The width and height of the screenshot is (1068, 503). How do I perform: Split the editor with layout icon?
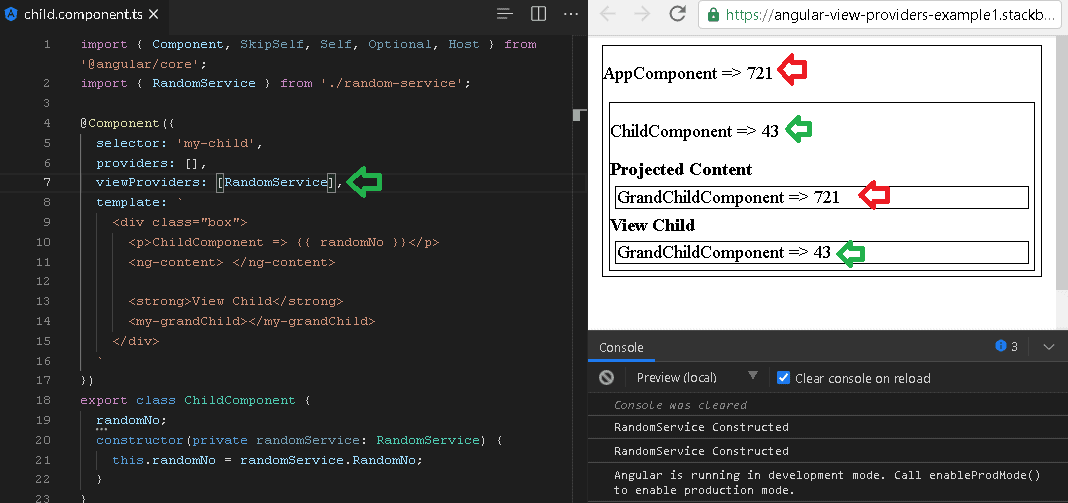click(538, 14)
